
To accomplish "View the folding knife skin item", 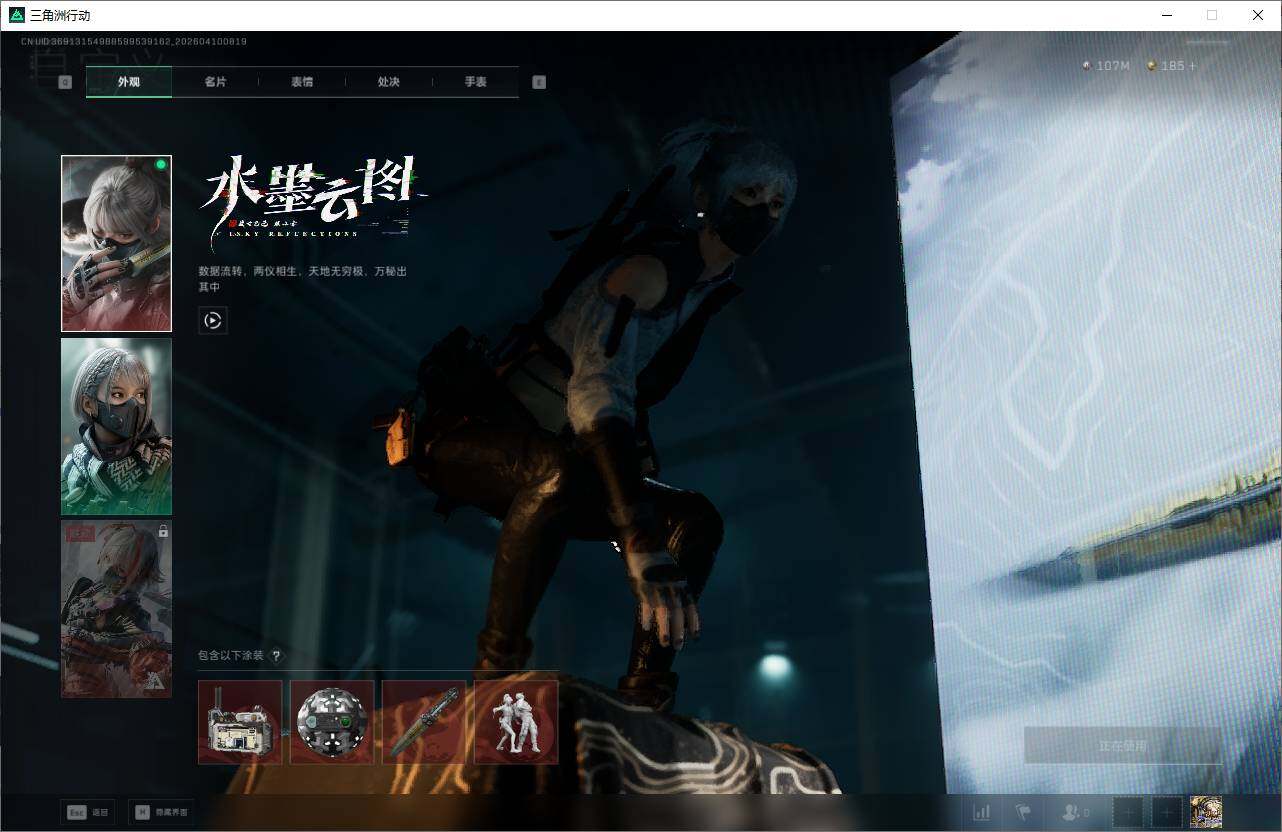I will tap(424, 722).
